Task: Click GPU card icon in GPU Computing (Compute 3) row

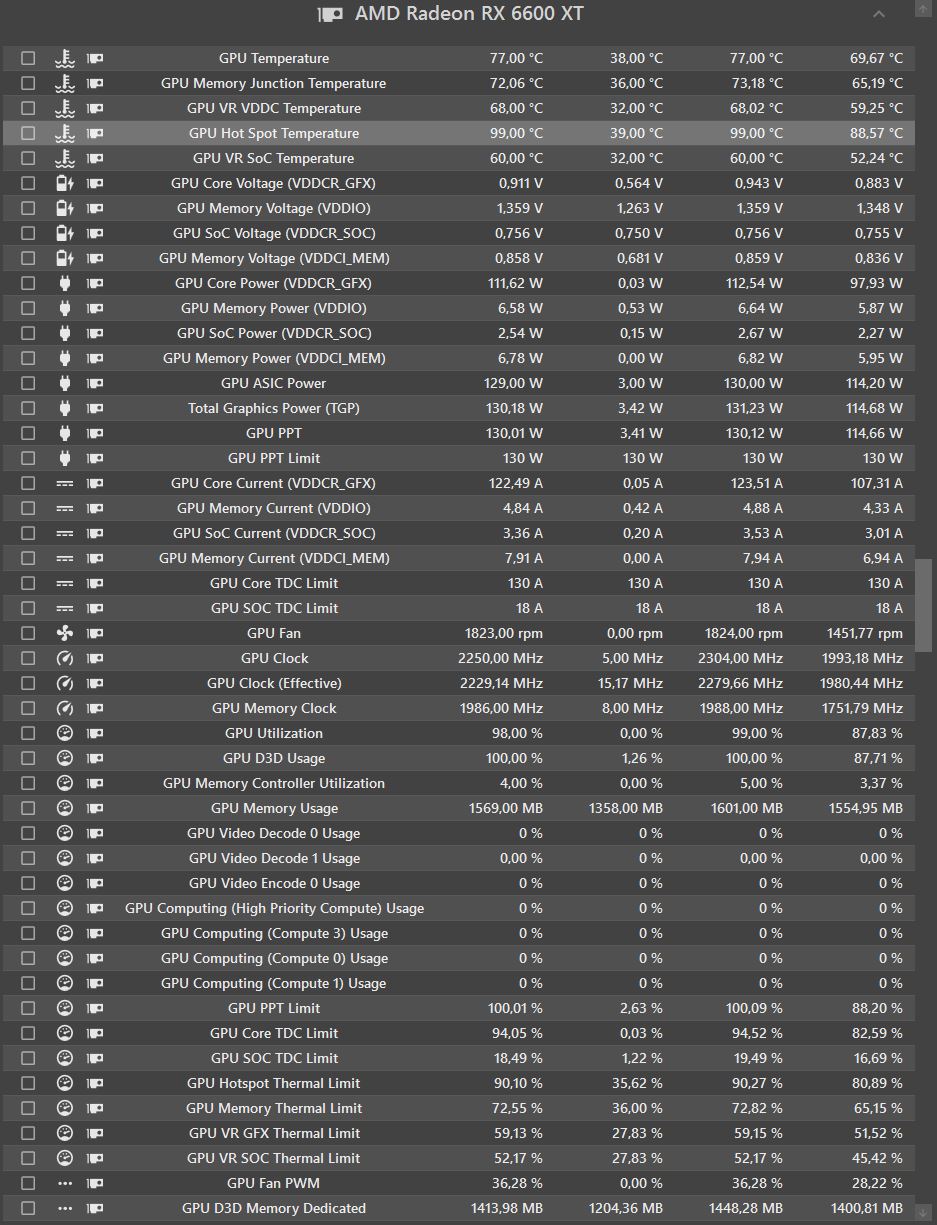Action: tap(94, 933)
